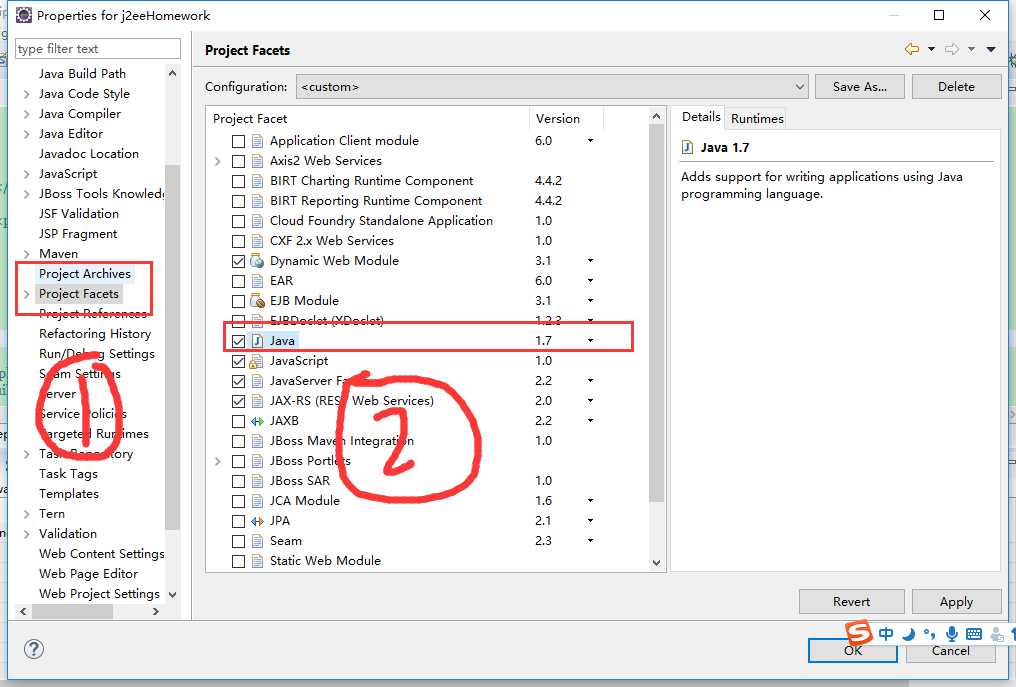Click the Application Client module document icon
The width and height of the screenshot is (1016, 687).
[x=257, y=141]
